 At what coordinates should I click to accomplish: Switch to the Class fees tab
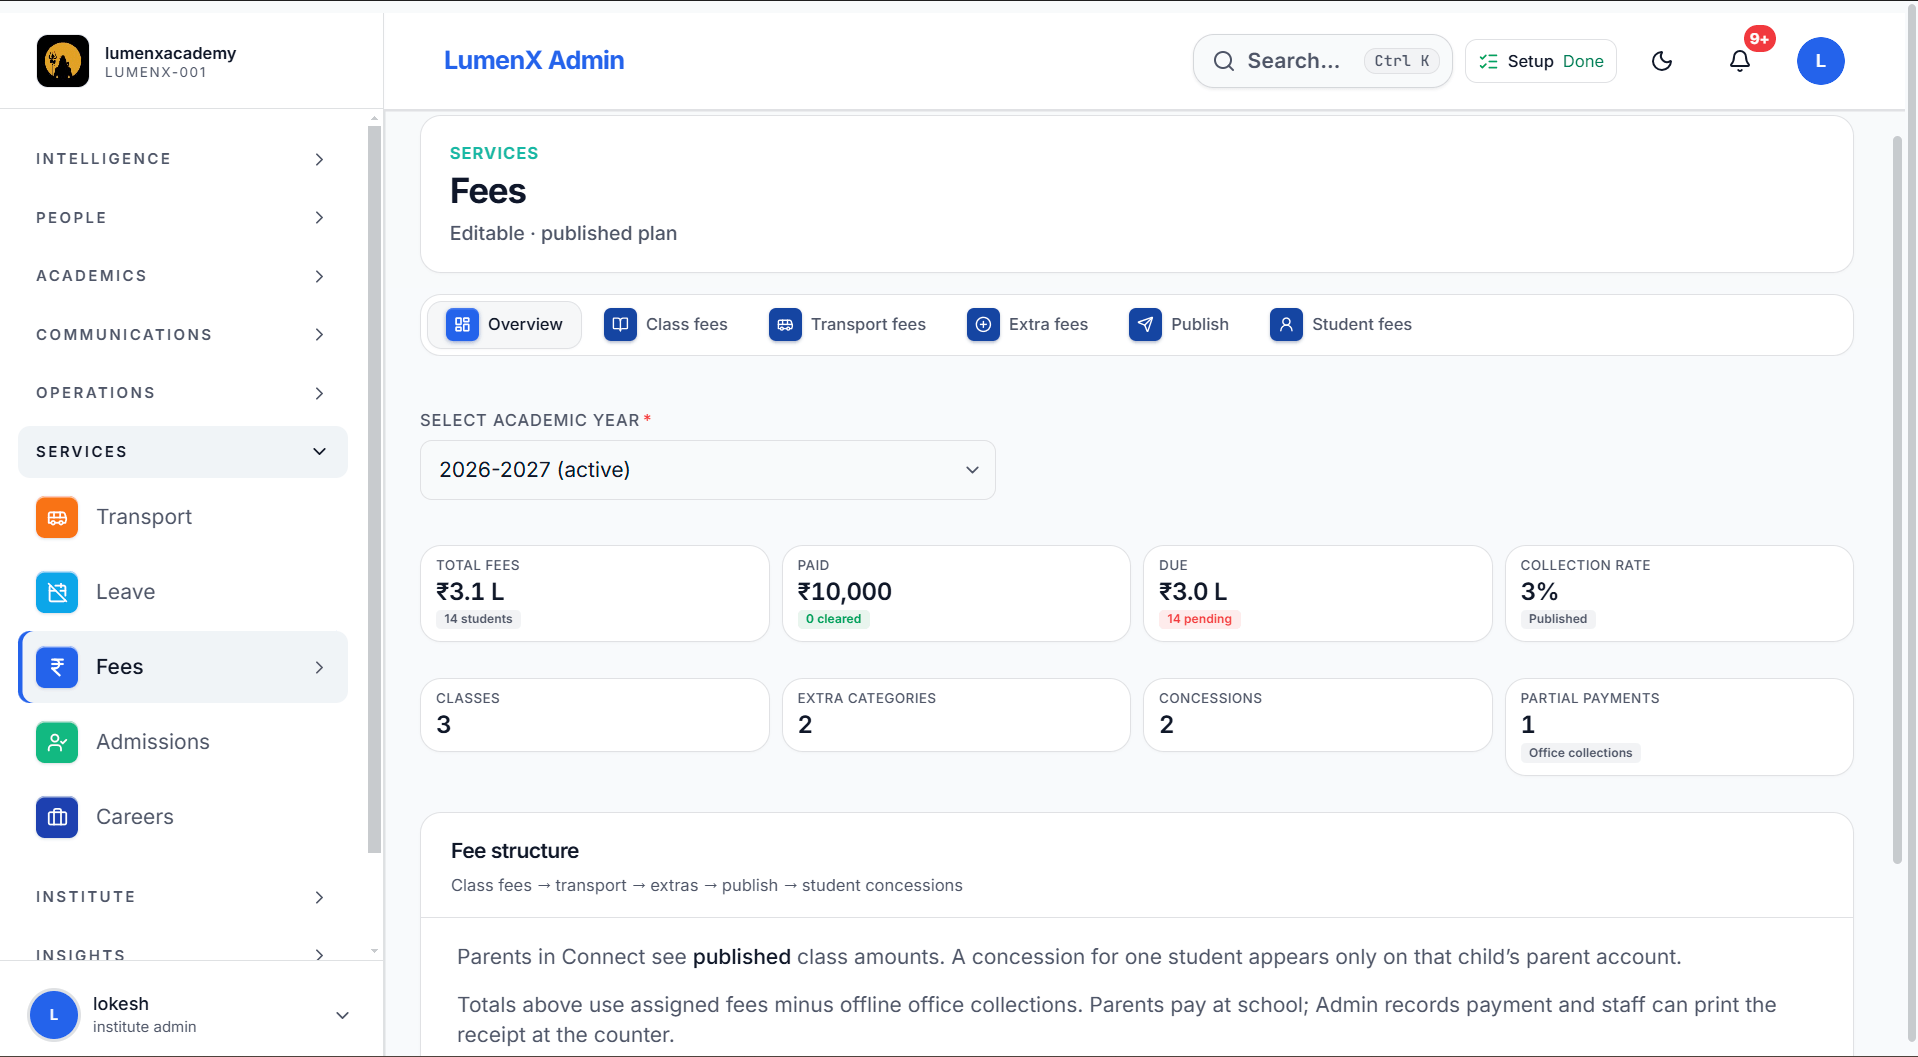coord(666,324)
